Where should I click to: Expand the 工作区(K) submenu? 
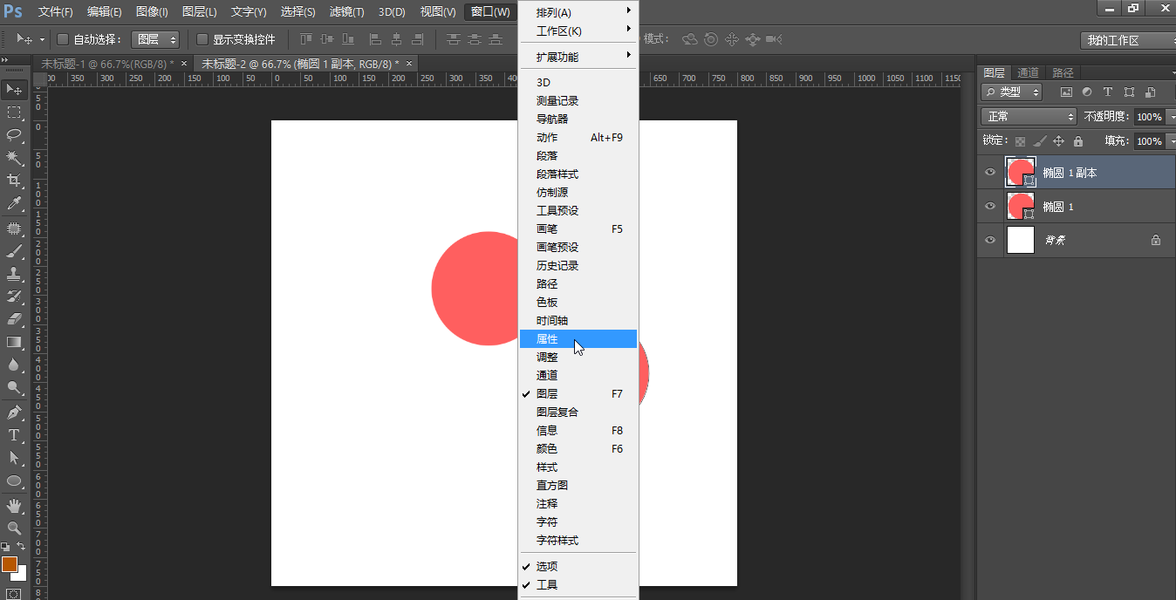578,32
